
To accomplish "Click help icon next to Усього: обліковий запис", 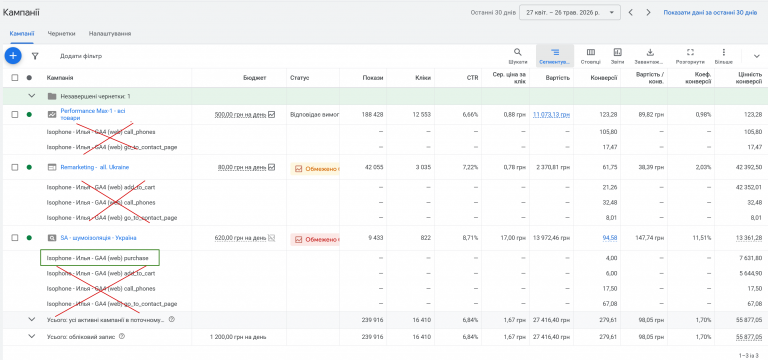I will click(122, 336).
